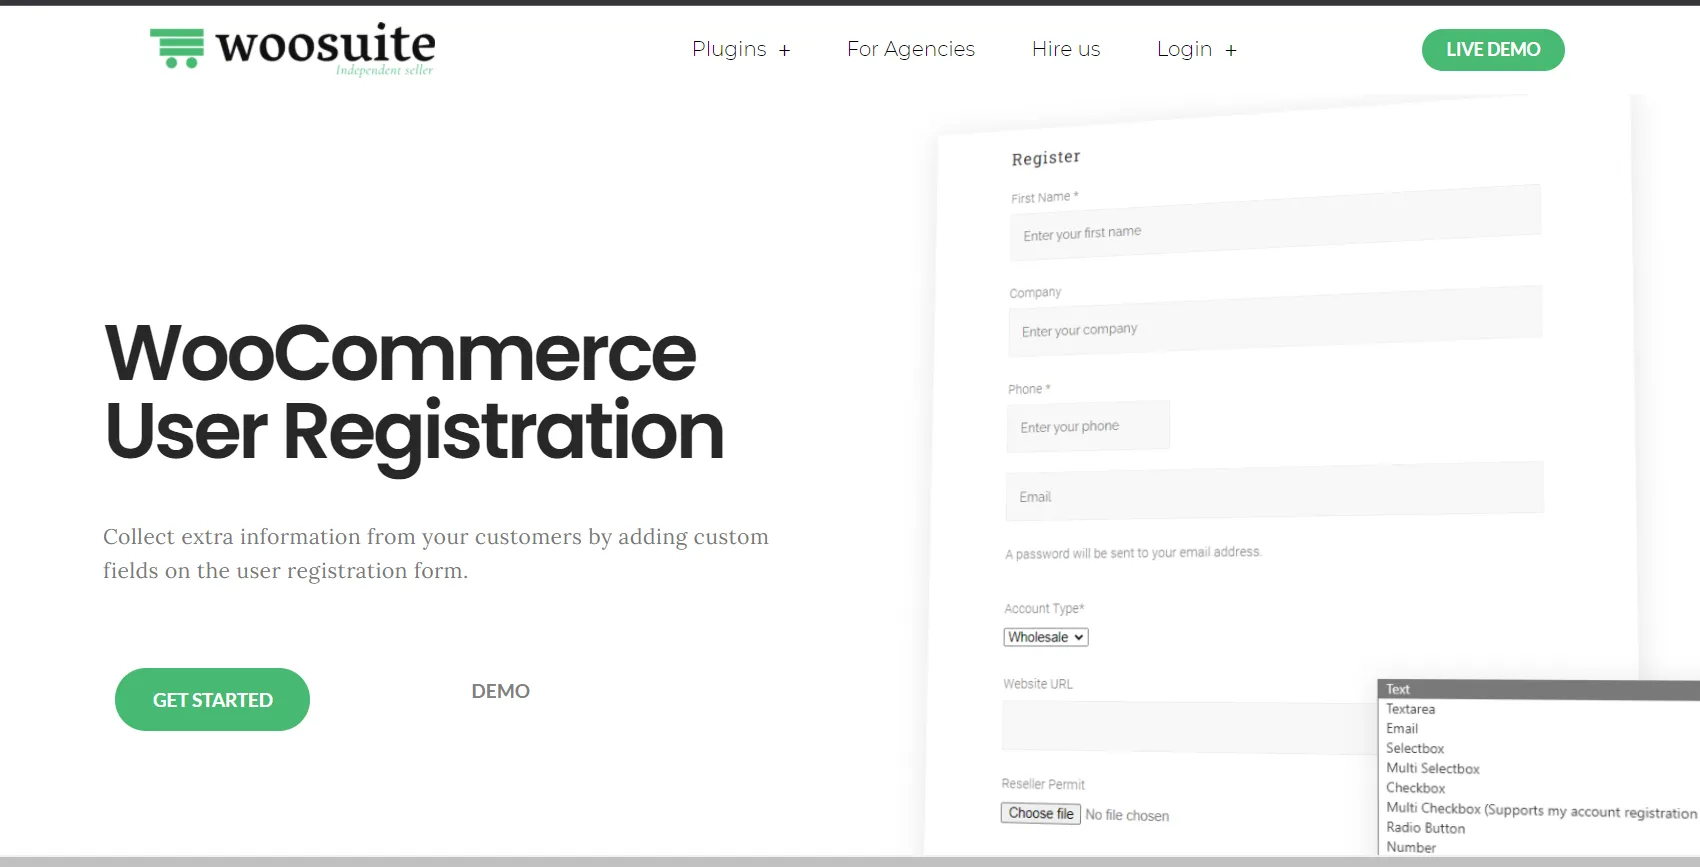Select Text in field type list

pos(1539,689)
